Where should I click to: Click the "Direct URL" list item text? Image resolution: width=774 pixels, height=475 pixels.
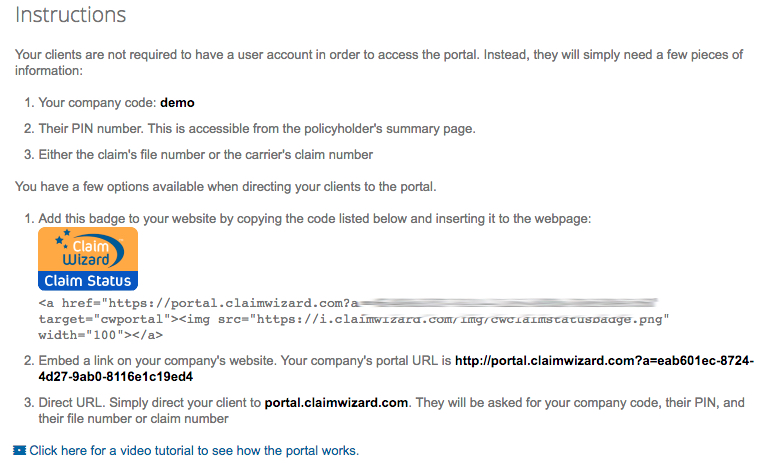pos(391,411)
